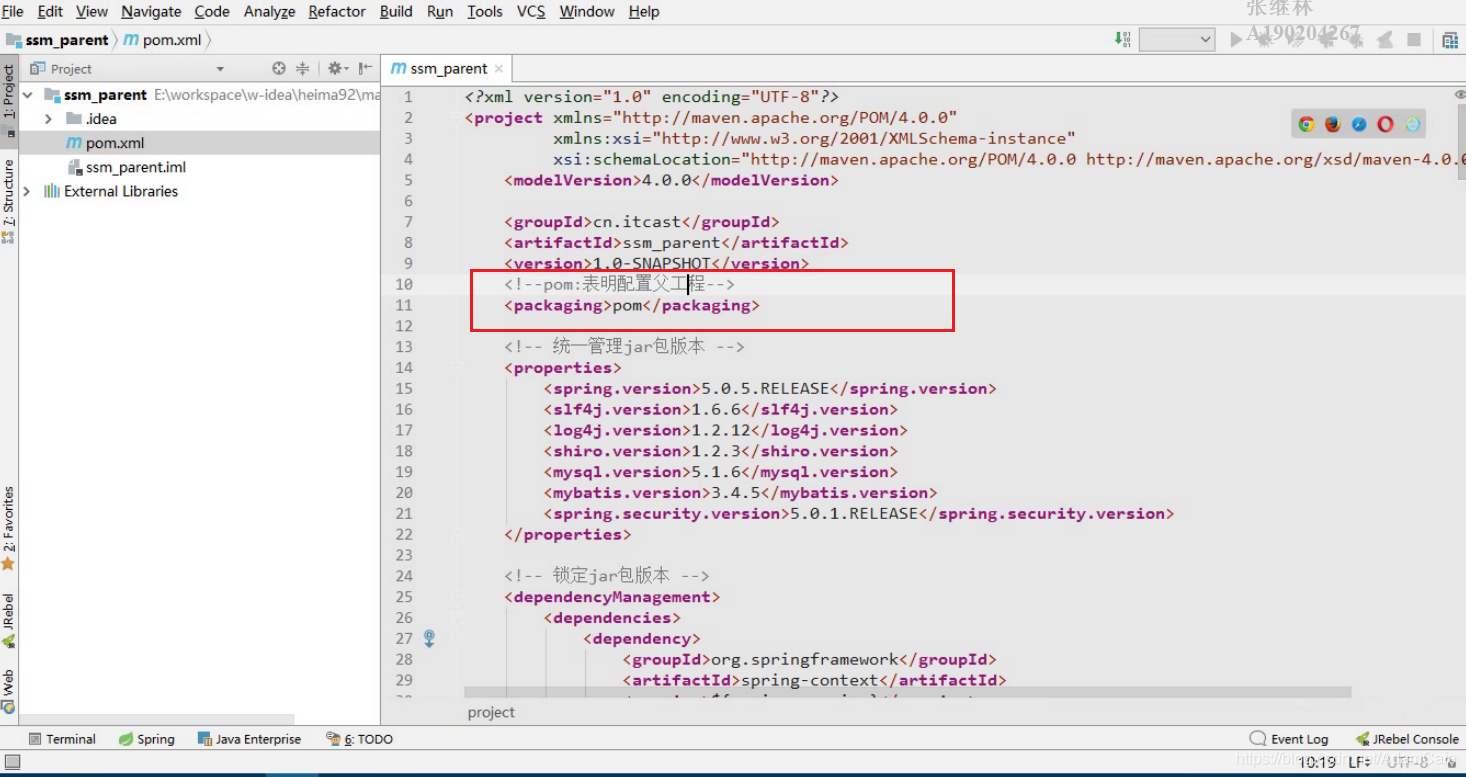Open the Project view type dropdown
This screenshot has width=1466, height=777.
[220, 69]
